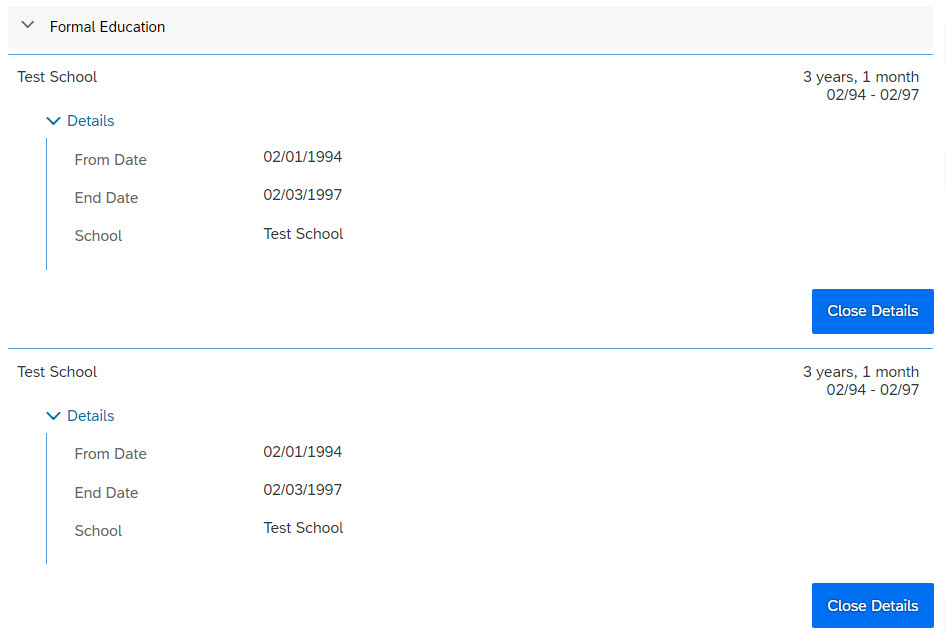Click the Formal Education section title
This screenshot has width=945, height=635.
(x=107, y=27)
